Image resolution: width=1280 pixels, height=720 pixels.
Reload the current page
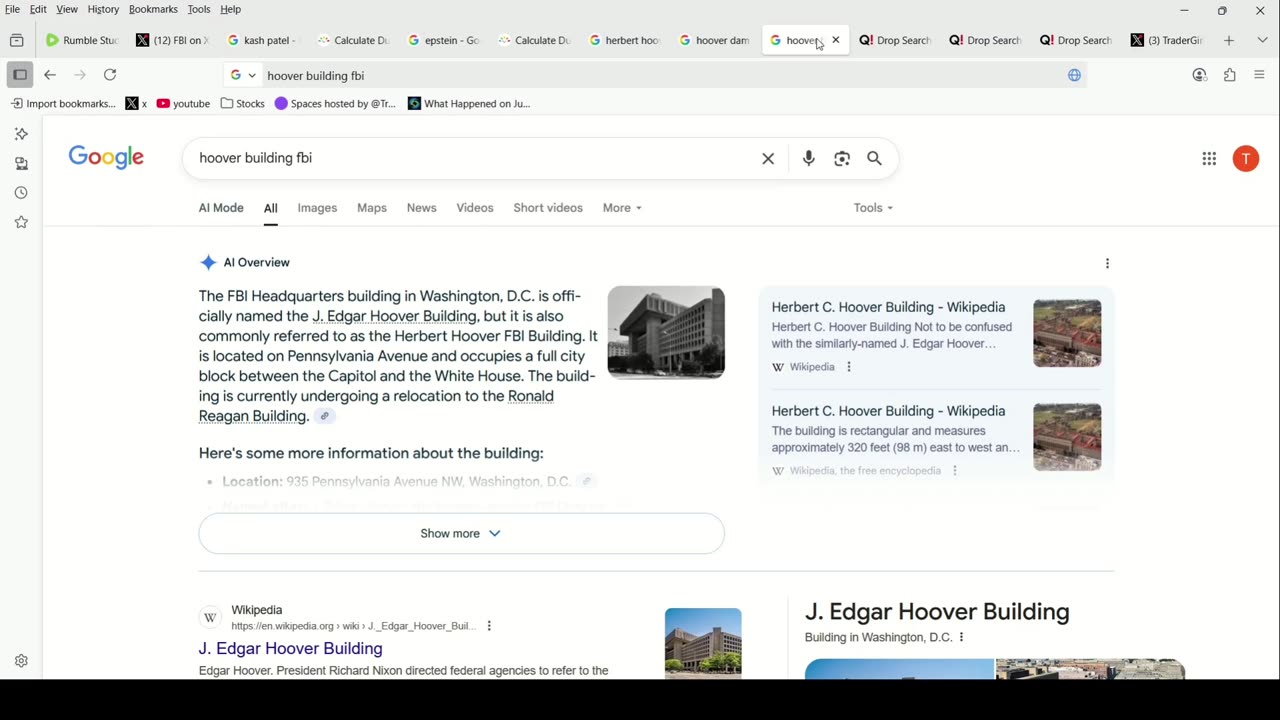pos(110,75)
